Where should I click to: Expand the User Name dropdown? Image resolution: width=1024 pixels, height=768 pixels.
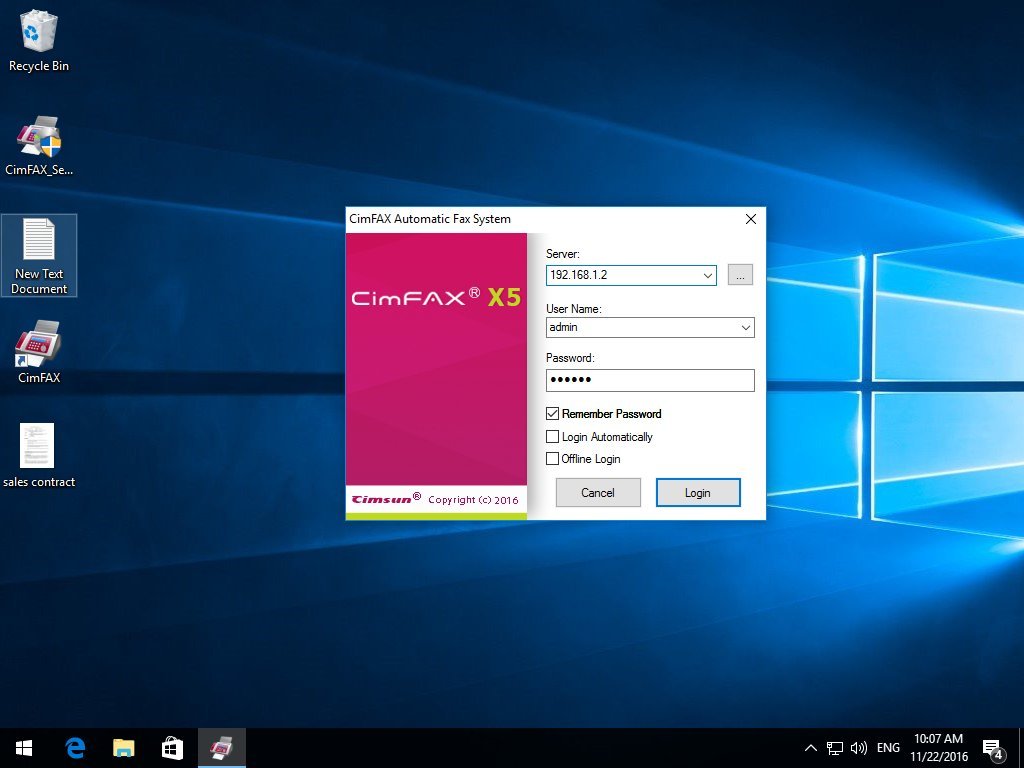(745, 327)
